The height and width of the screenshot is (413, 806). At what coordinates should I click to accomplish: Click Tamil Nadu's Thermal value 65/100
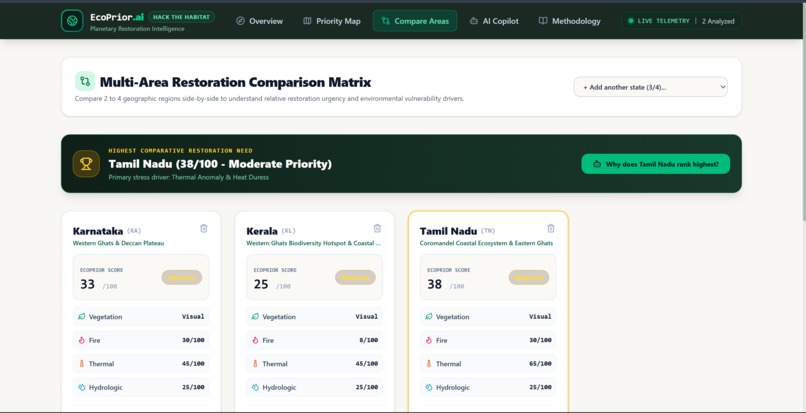540,364
